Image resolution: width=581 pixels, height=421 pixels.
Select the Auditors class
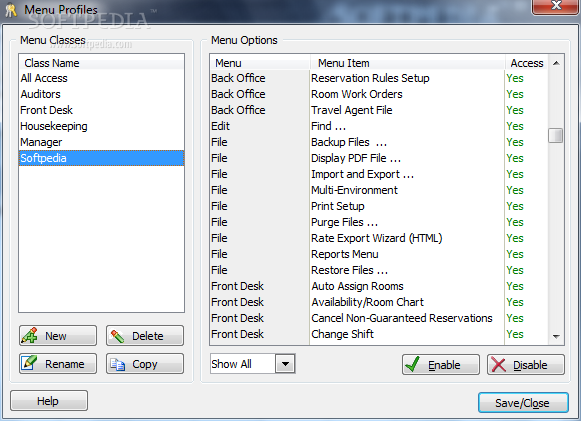(x=101, y=94)
